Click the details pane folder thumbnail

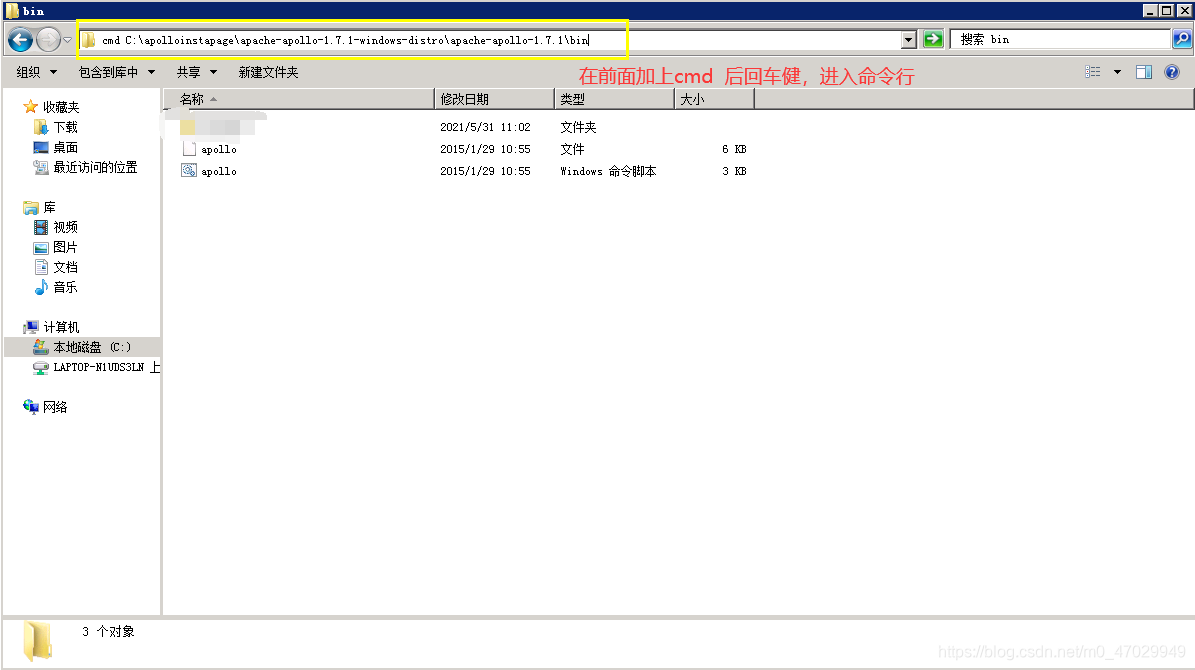coord(37,640)
